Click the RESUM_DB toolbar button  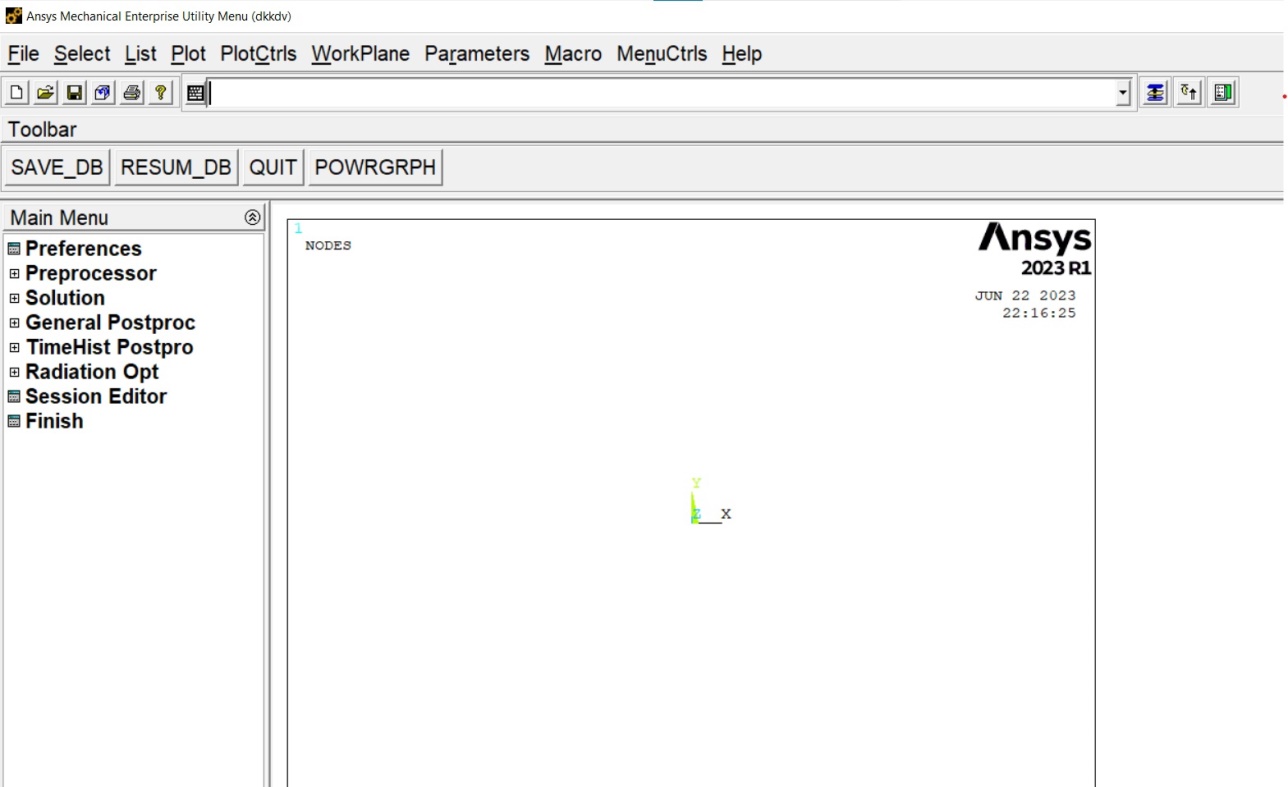176,167
